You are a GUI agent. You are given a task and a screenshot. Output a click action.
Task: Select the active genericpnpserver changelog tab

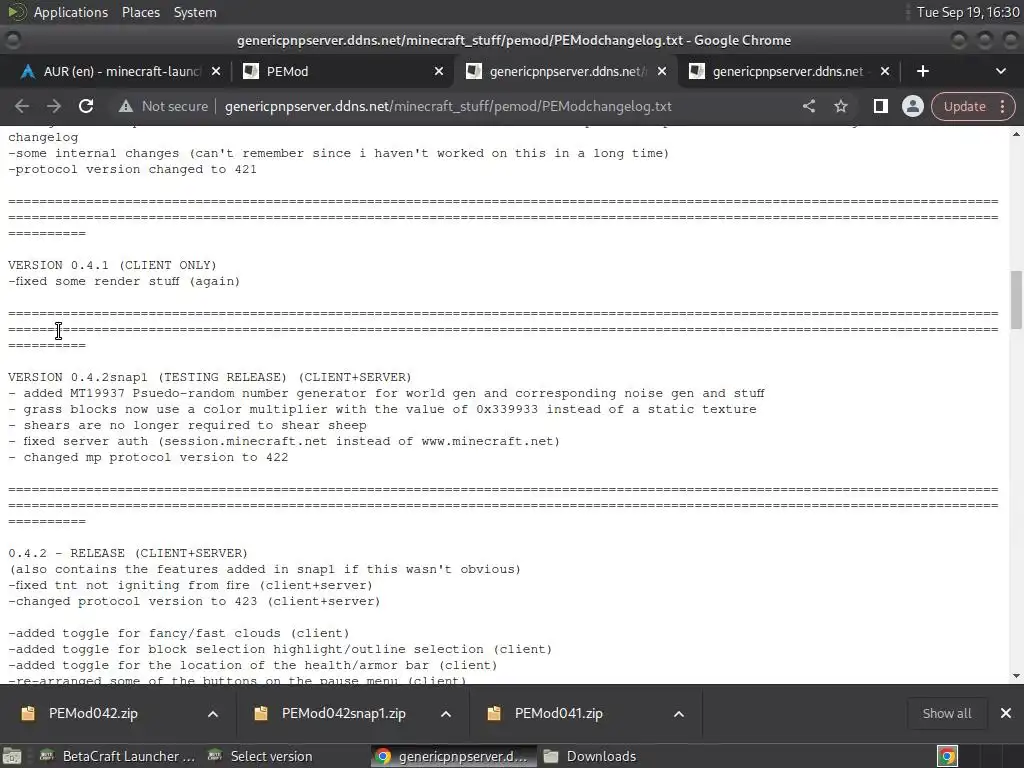point(567,71)
